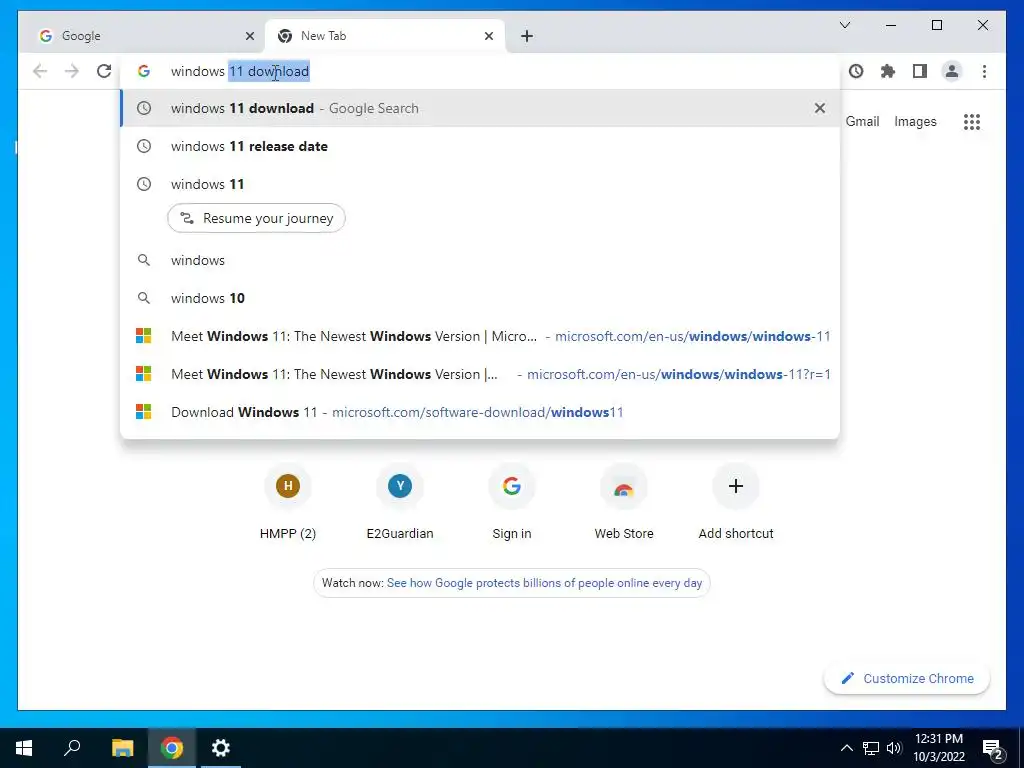Open the Chrome three-dot menu
This screenshot has height=768, width=1024.
pyautogui.click(x=984, y=71)
